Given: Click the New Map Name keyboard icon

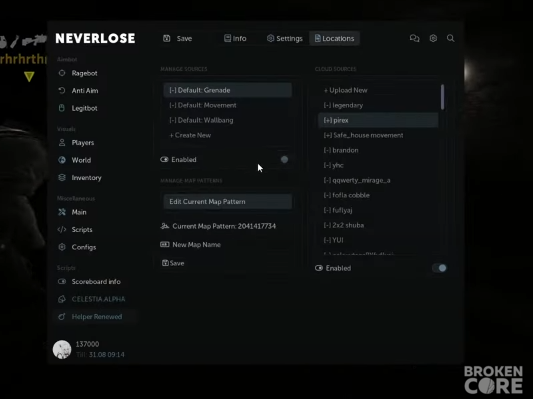Looking at the screenshot, I should pyautogui.click(x=165, y=244).
